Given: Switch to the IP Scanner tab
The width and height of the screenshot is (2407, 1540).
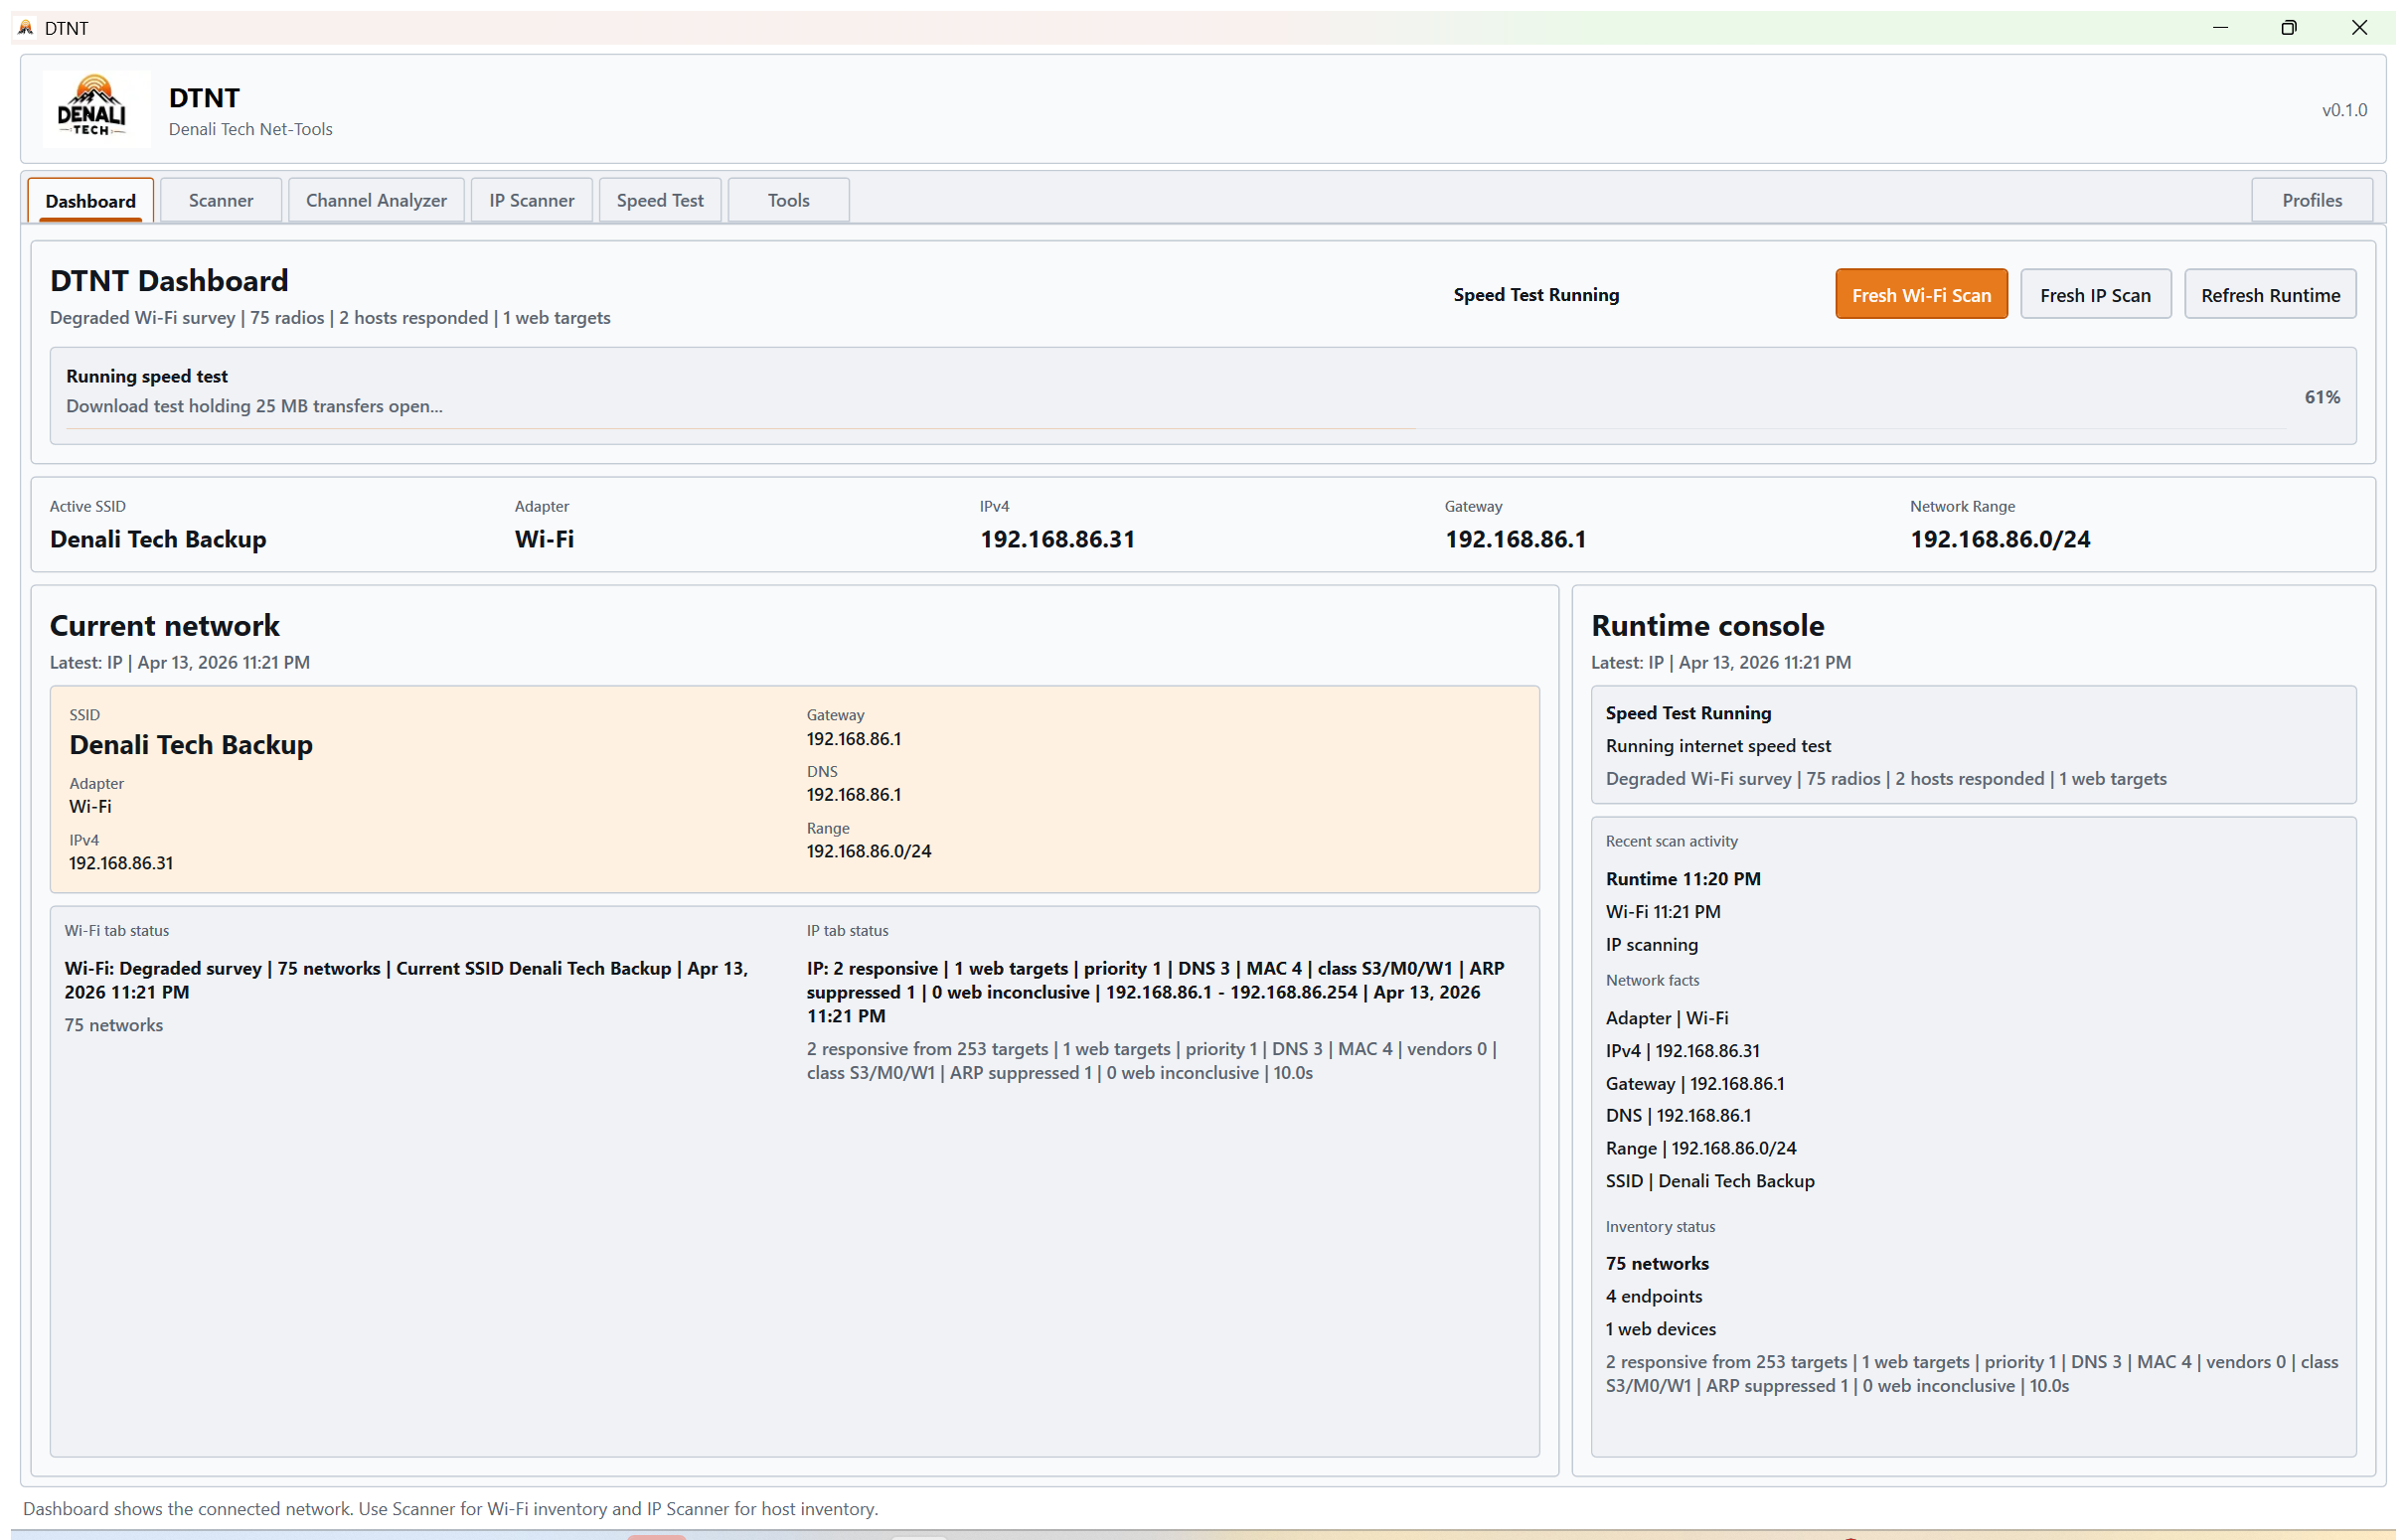Looking at the screenshot, I should pyautogui.click(x=531, y=200).
